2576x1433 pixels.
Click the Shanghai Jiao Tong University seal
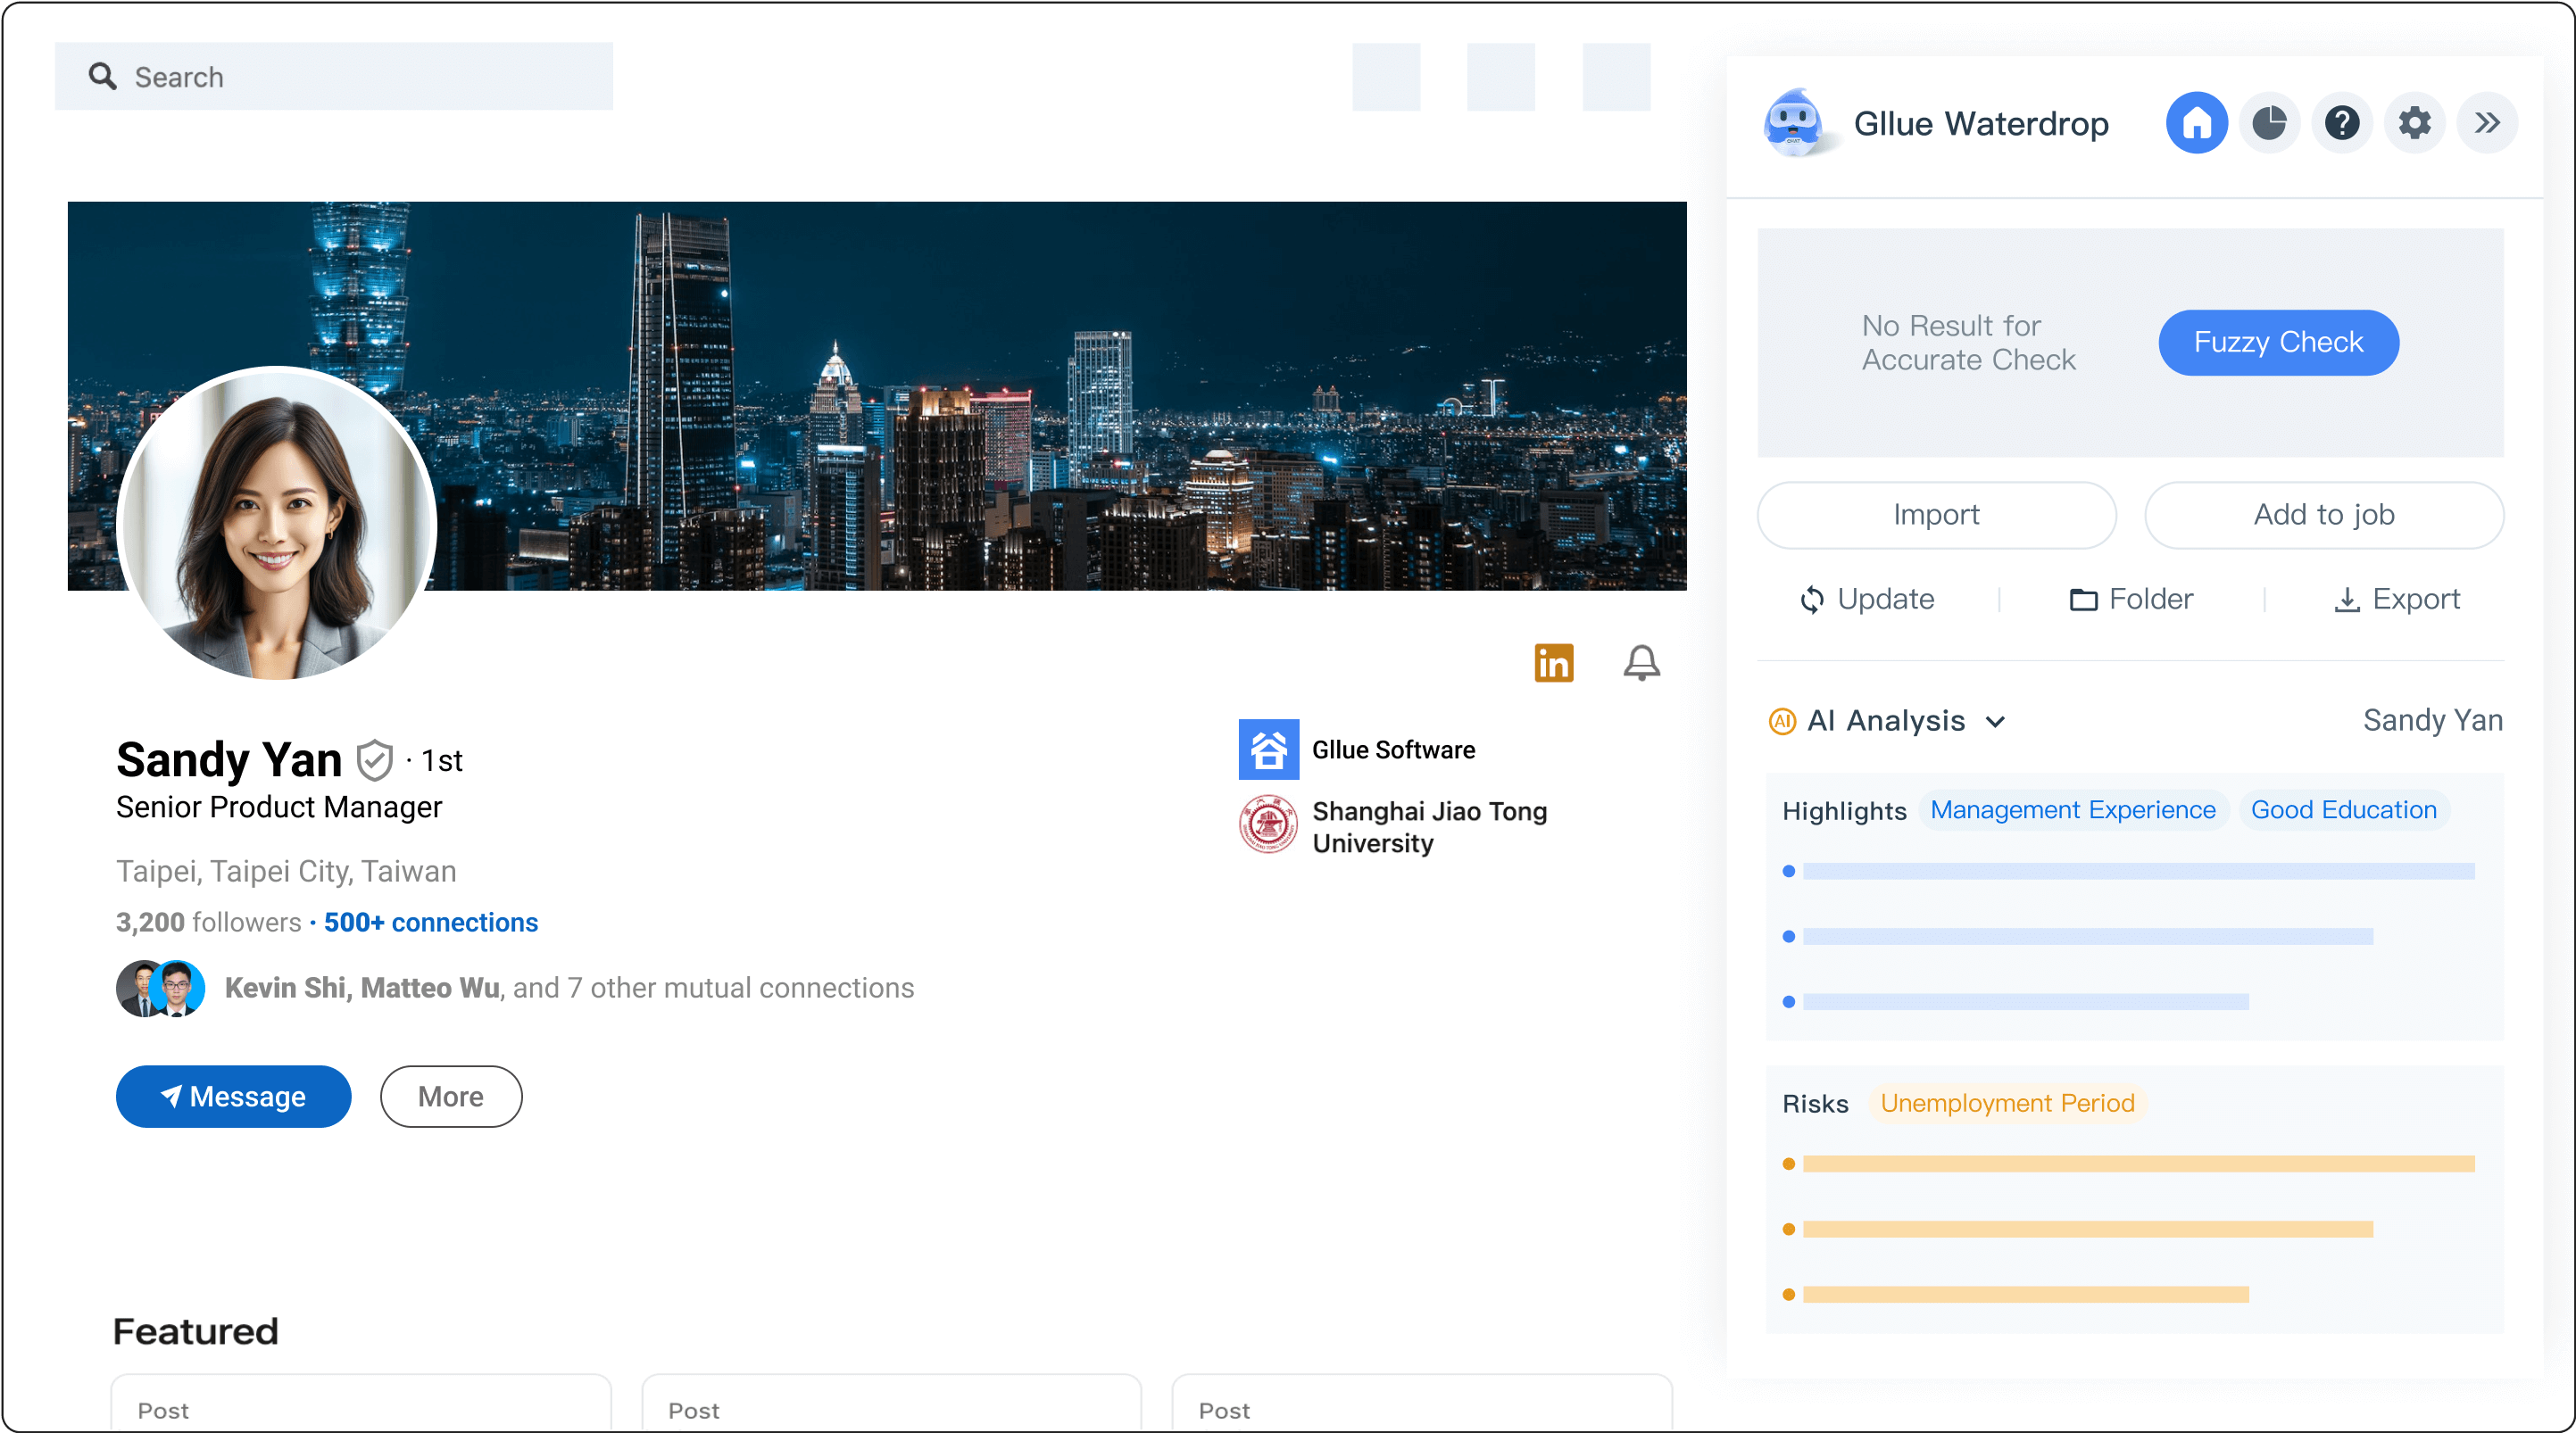point(1268,824)
